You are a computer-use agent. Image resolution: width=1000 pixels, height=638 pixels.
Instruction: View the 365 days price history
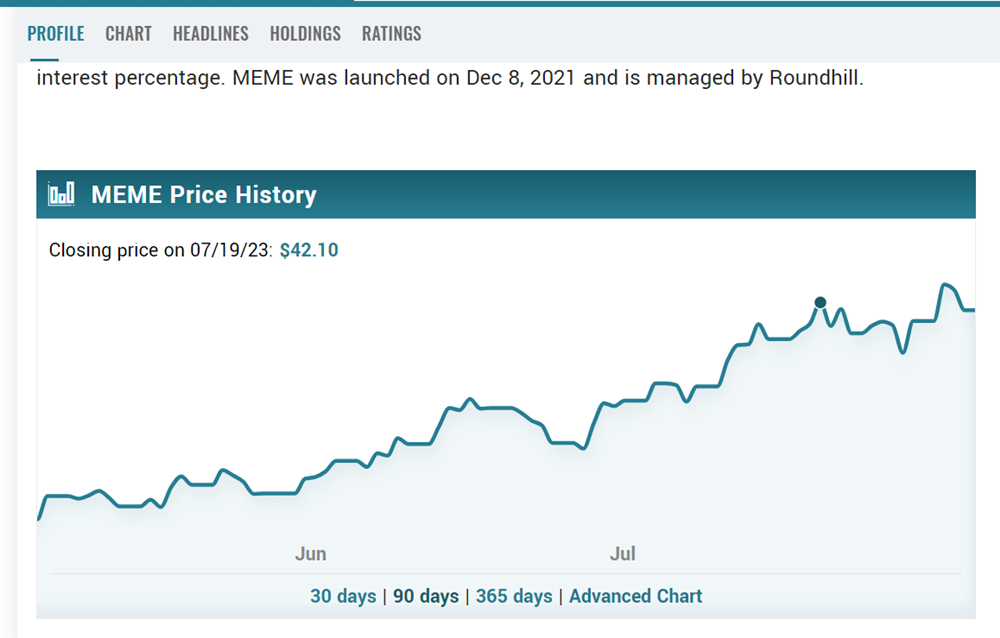(514, 596)
